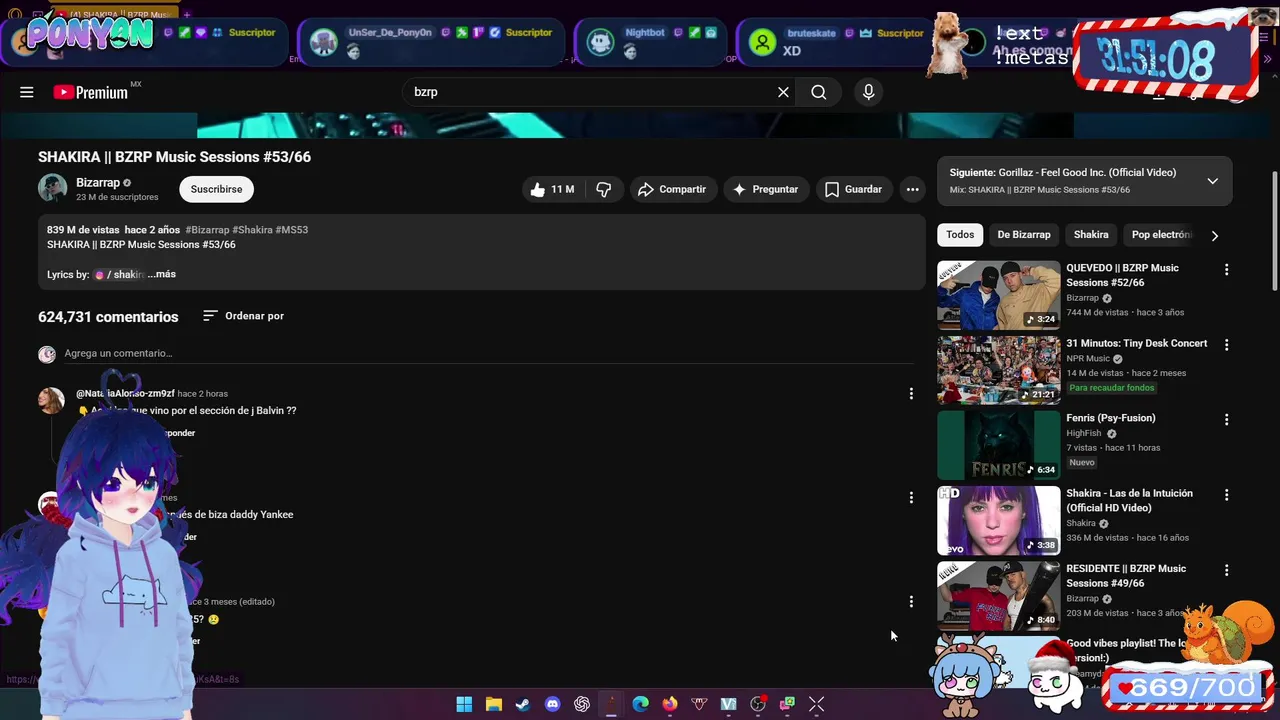Viewport: 1280px width, 720px height.
Task: Open the #MS53 hashtag link
Action: click(x=292, y=230)
